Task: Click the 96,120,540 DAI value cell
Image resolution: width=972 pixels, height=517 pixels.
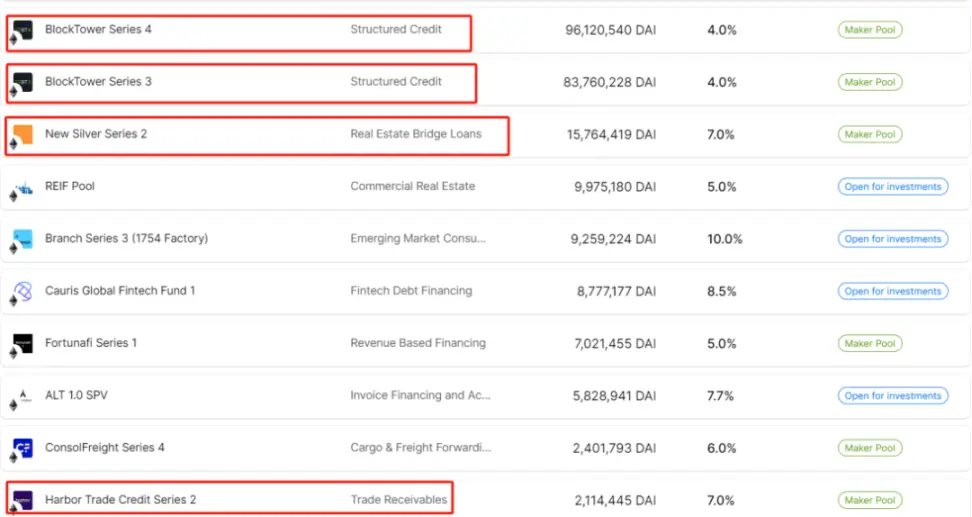Action: 609,30
